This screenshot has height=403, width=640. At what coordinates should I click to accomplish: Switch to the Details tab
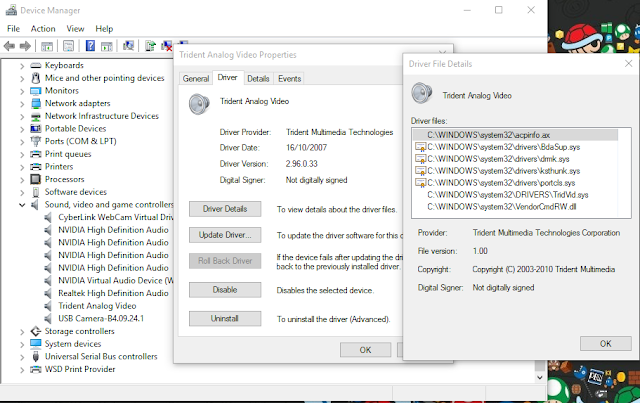(258, 78)
